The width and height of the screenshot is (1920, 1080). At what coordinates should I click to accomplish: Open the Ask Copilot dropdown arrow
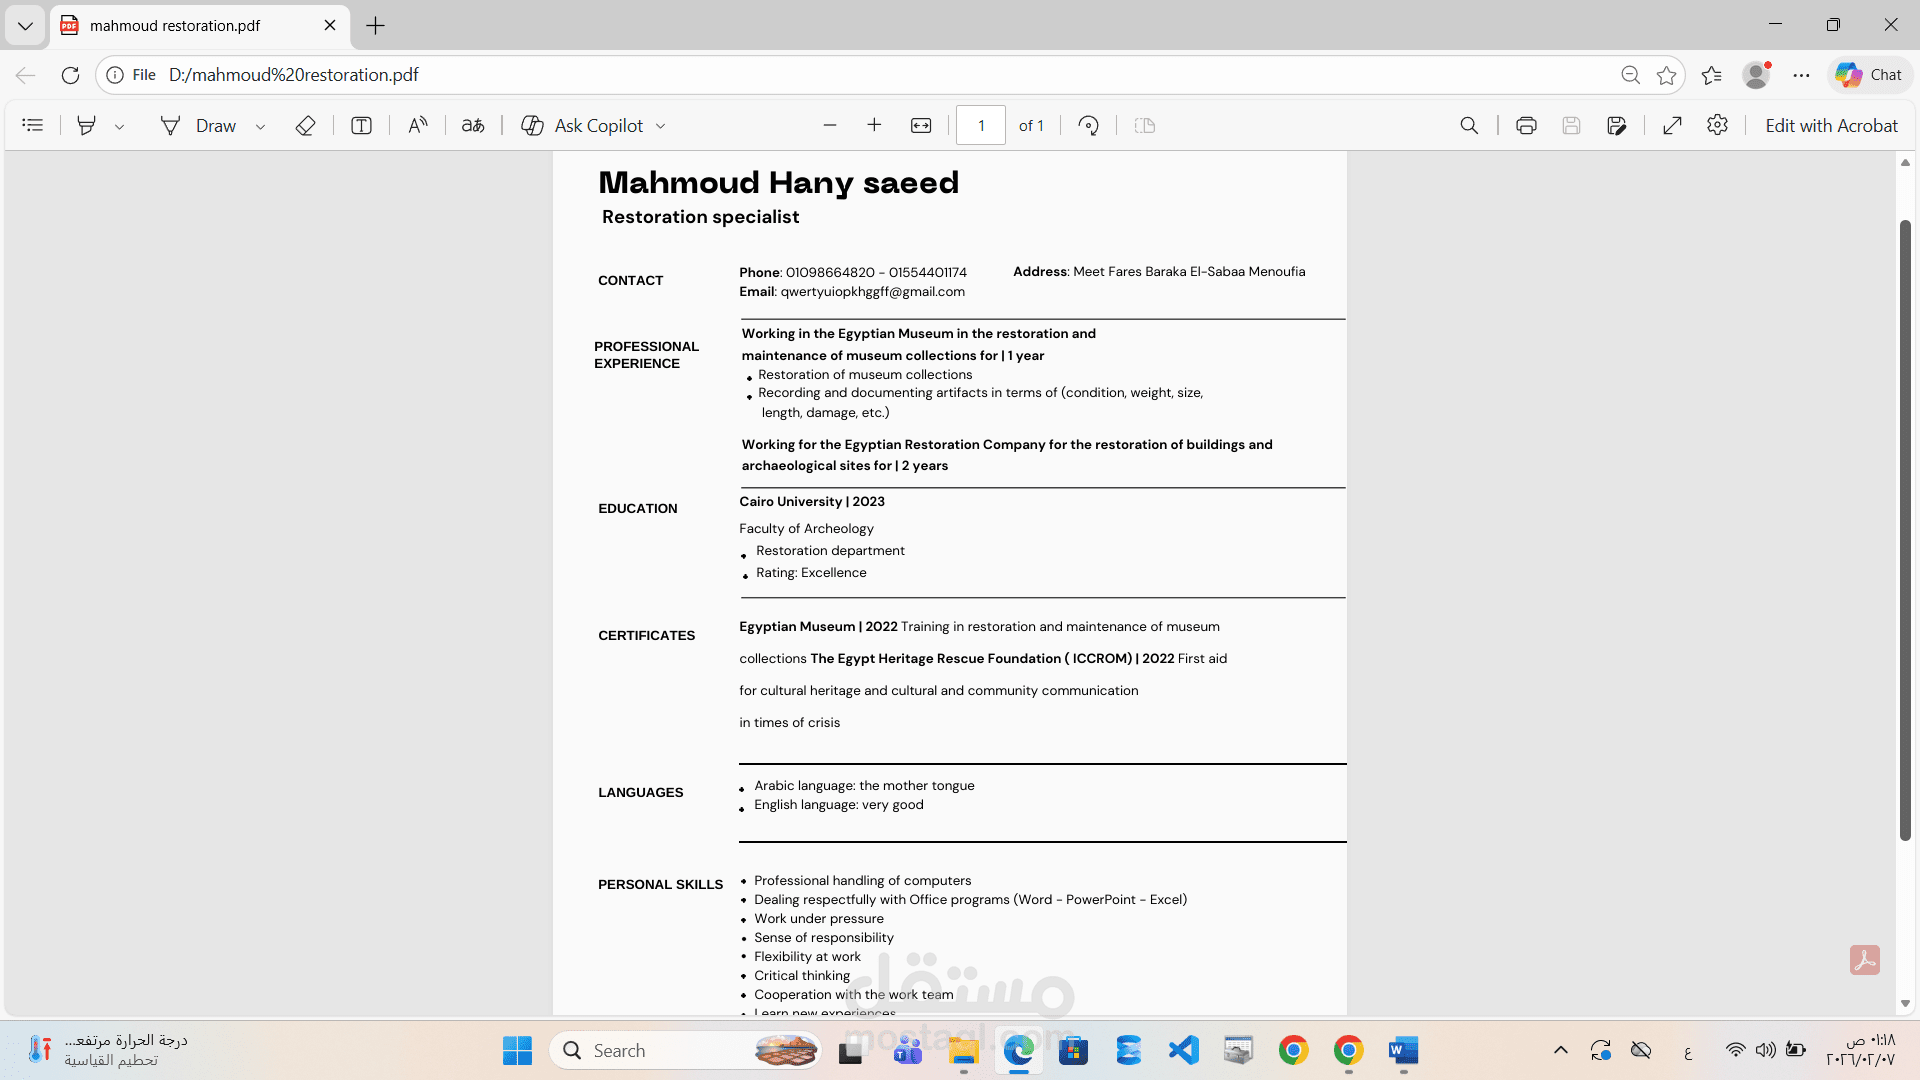(661, 126)
